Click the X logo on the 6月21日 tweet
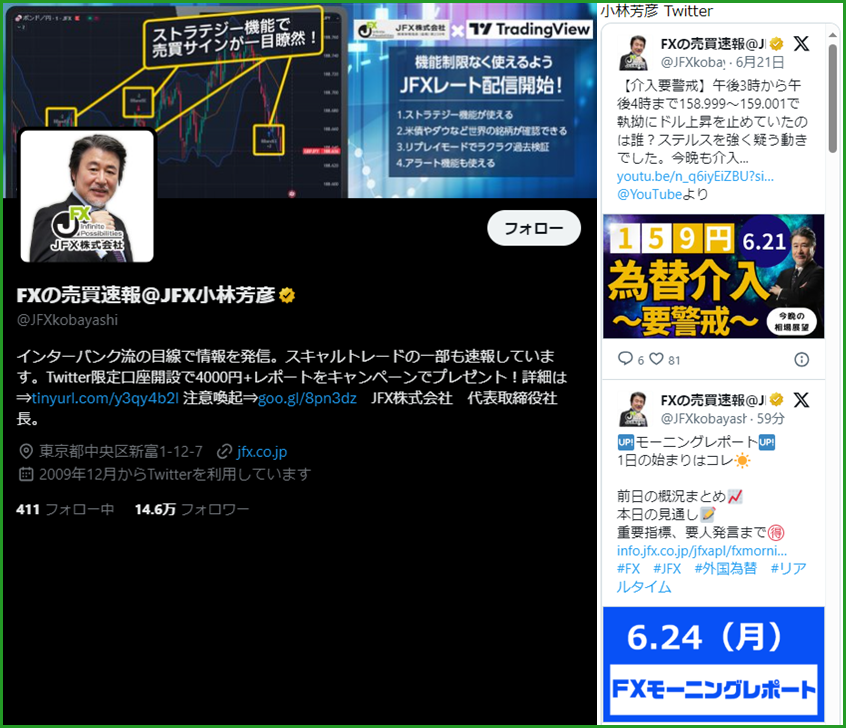Viewport: 846px width, 728px height. [802, 43]
